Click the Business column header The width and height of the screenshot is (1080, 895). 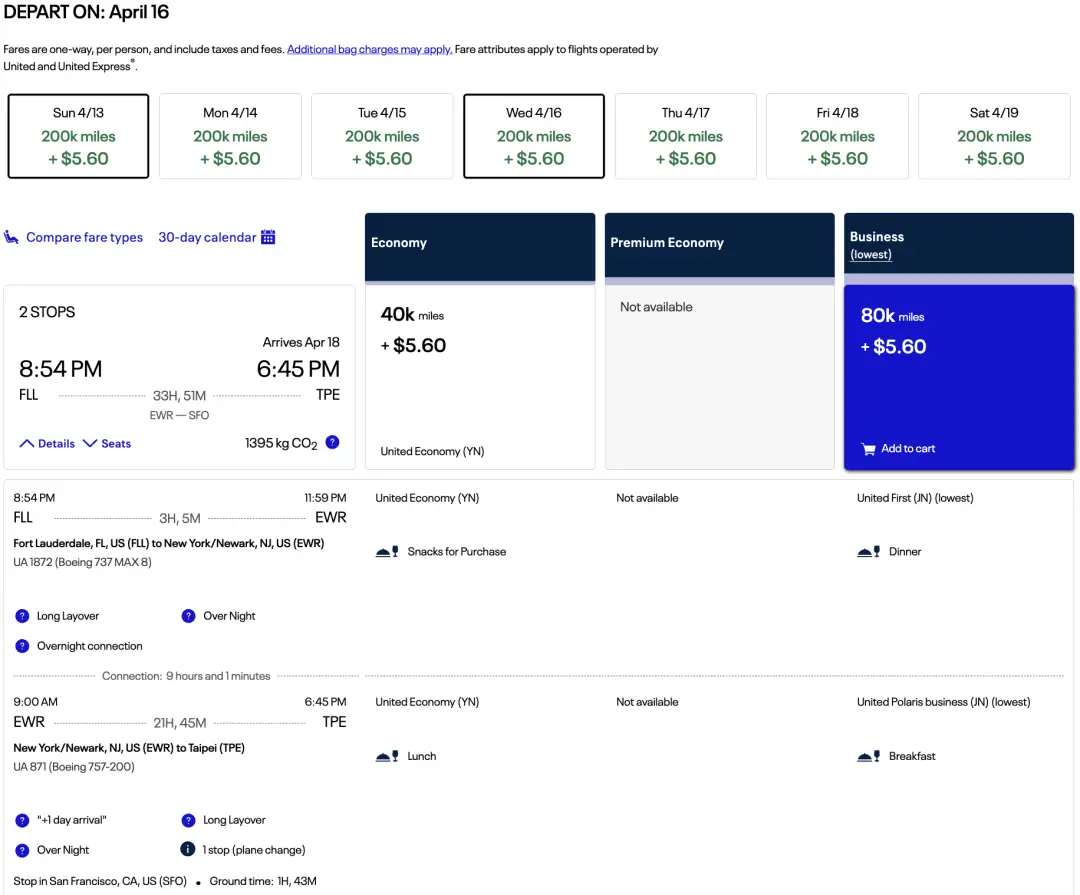(958, 245)
